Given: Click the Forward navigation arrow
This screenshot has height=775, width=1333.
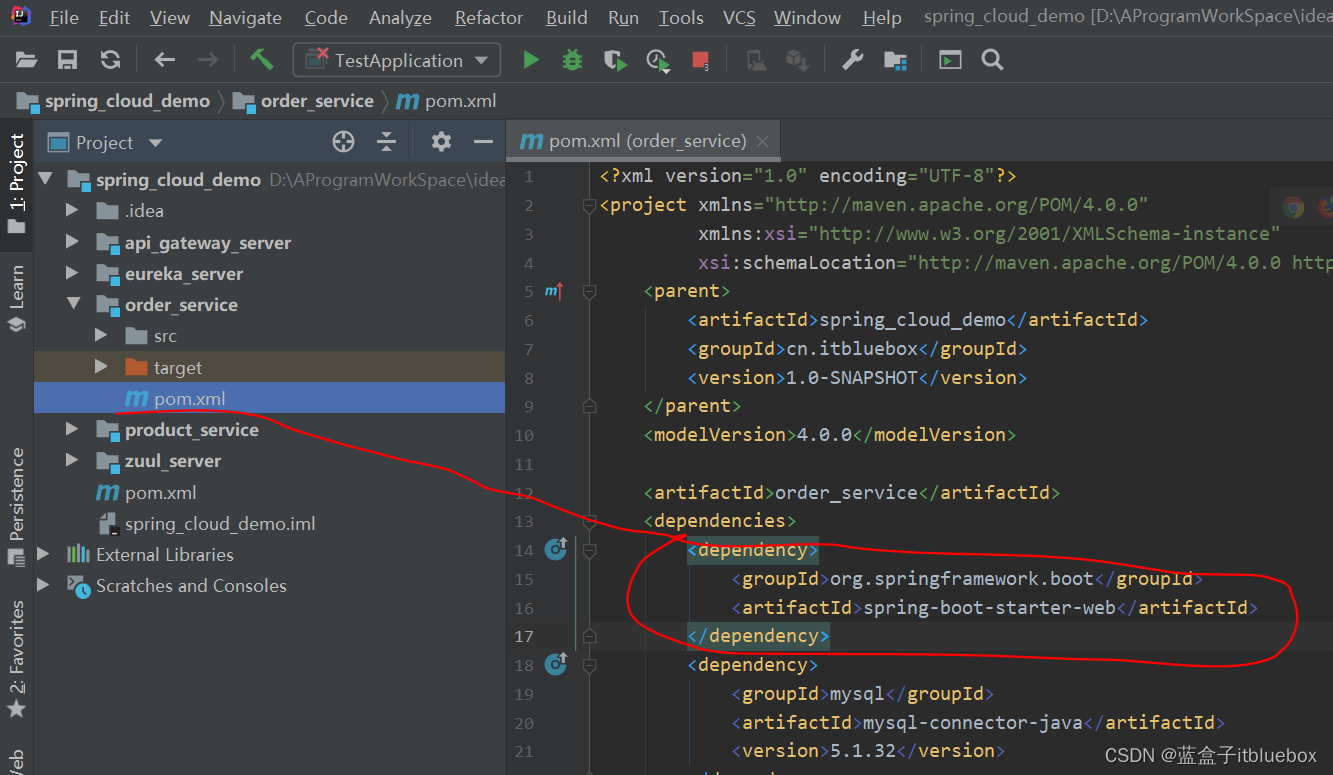Looking at the screenshot, I should tap(207, 60).
